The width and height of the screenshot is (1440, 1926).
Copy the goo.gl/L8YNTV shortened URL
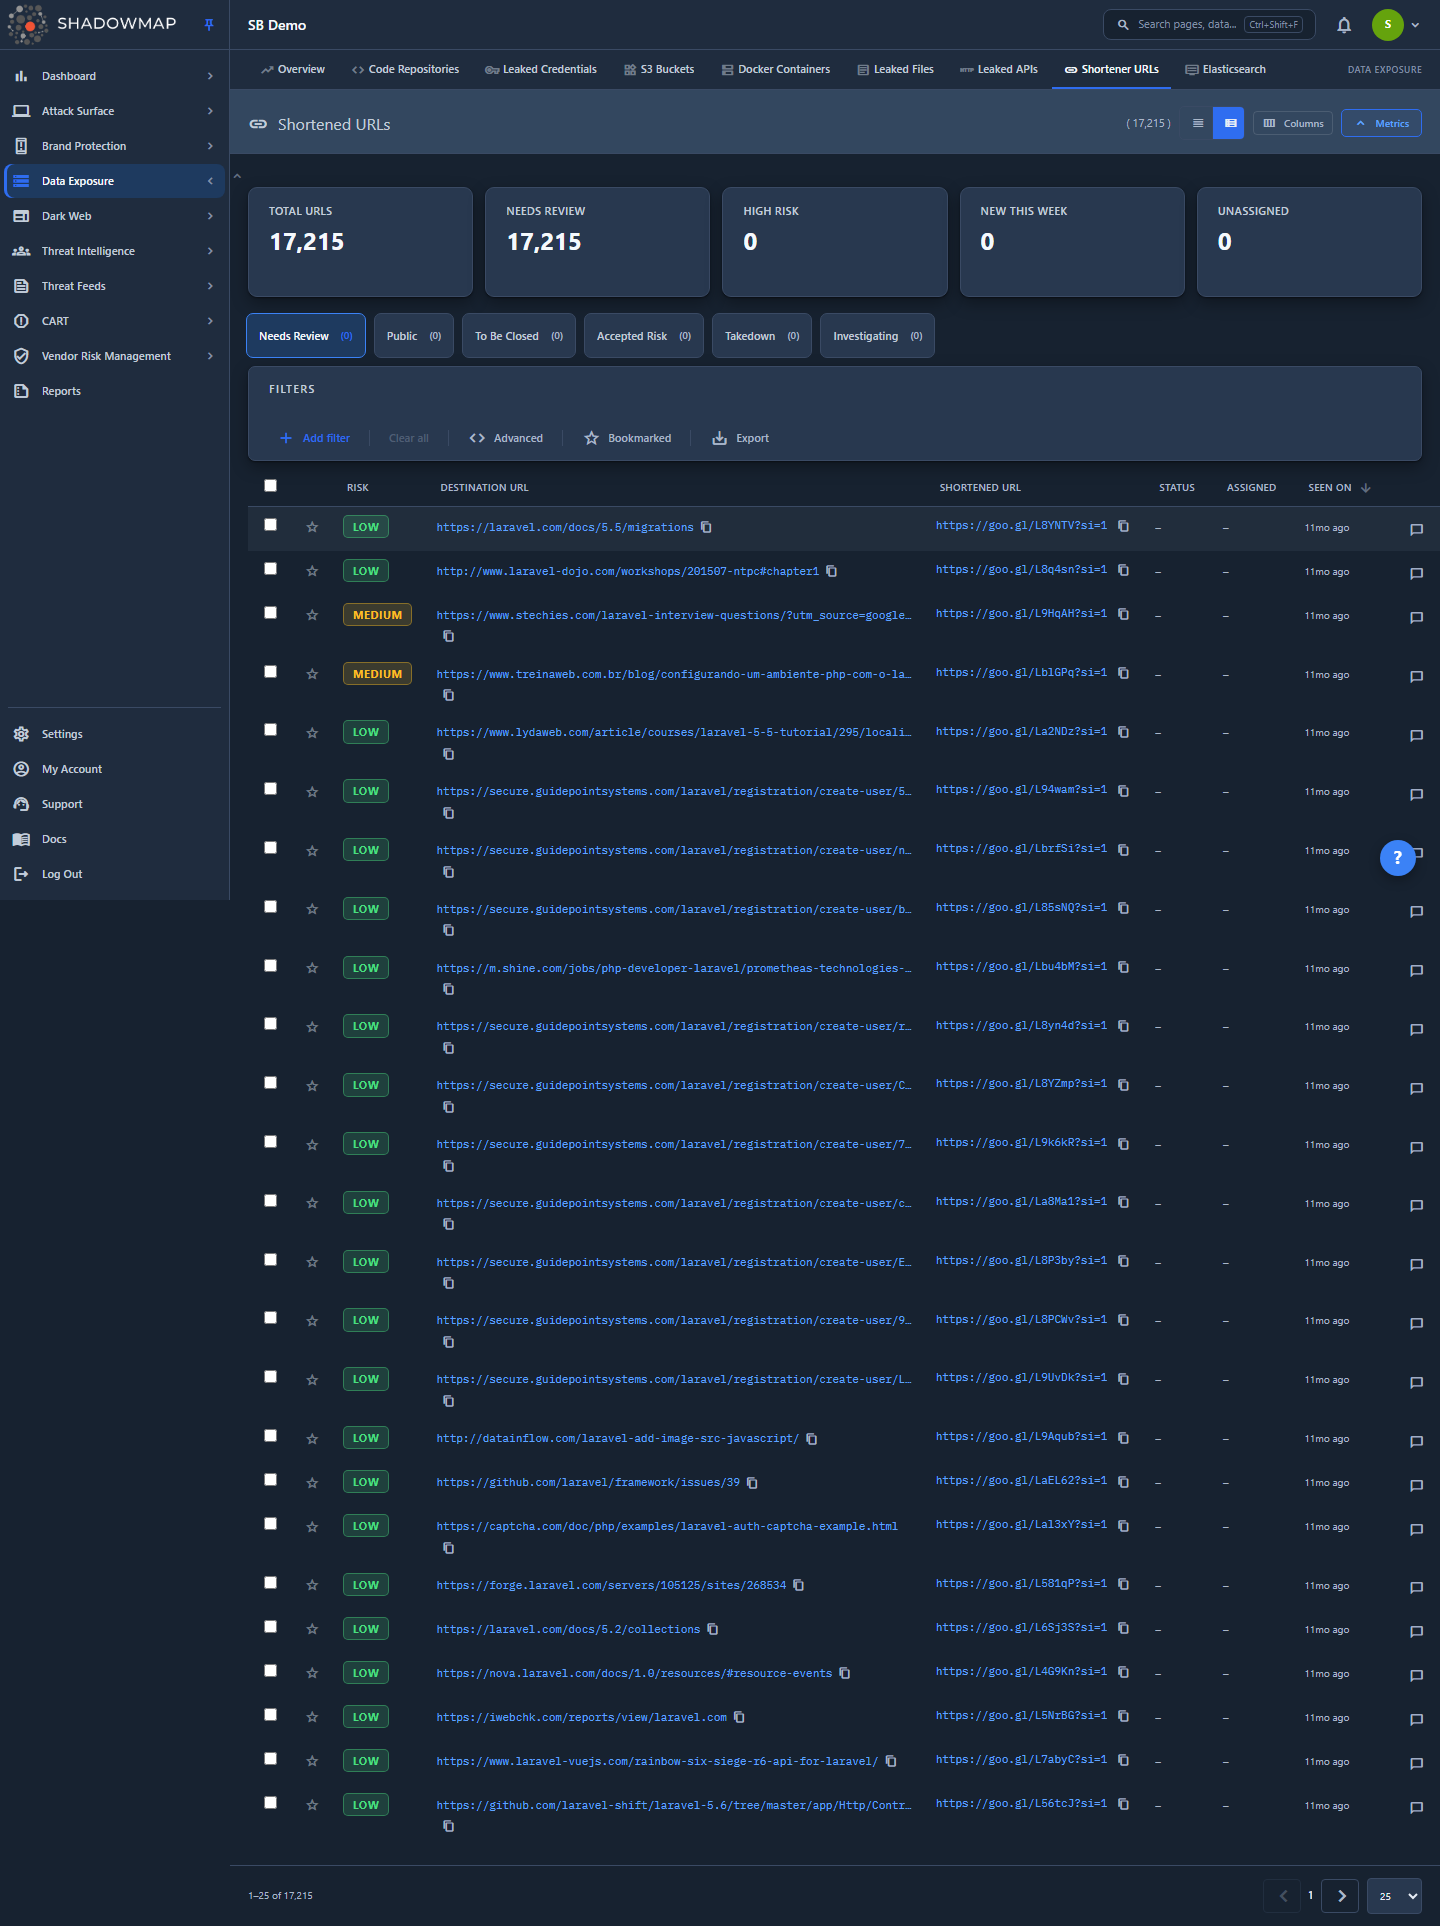(1124, 526)
